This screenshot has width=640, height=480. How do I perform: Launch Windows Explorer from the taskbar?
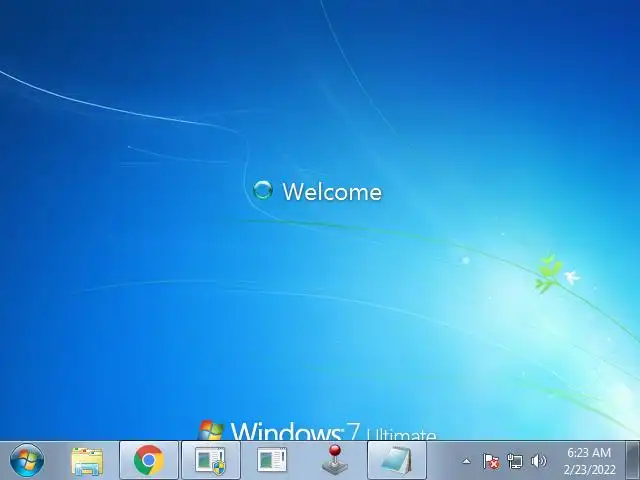pyautogui.click(x=87, y=461)
